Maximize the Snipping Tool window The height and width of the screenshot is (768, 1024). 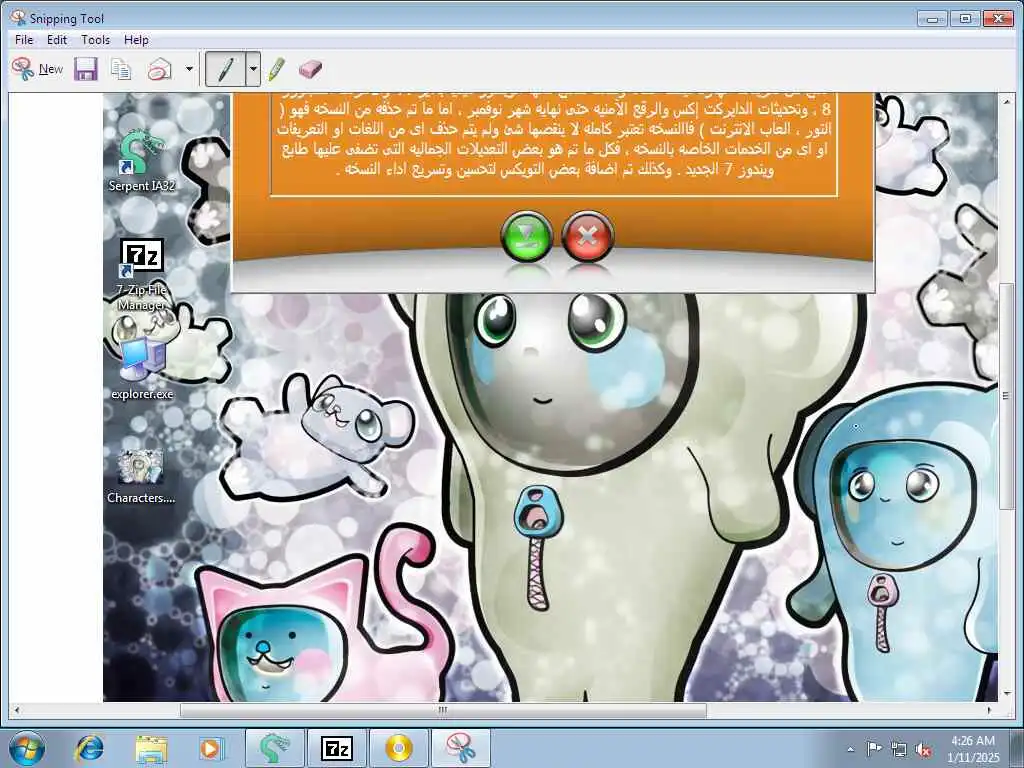tap(965, 19)
